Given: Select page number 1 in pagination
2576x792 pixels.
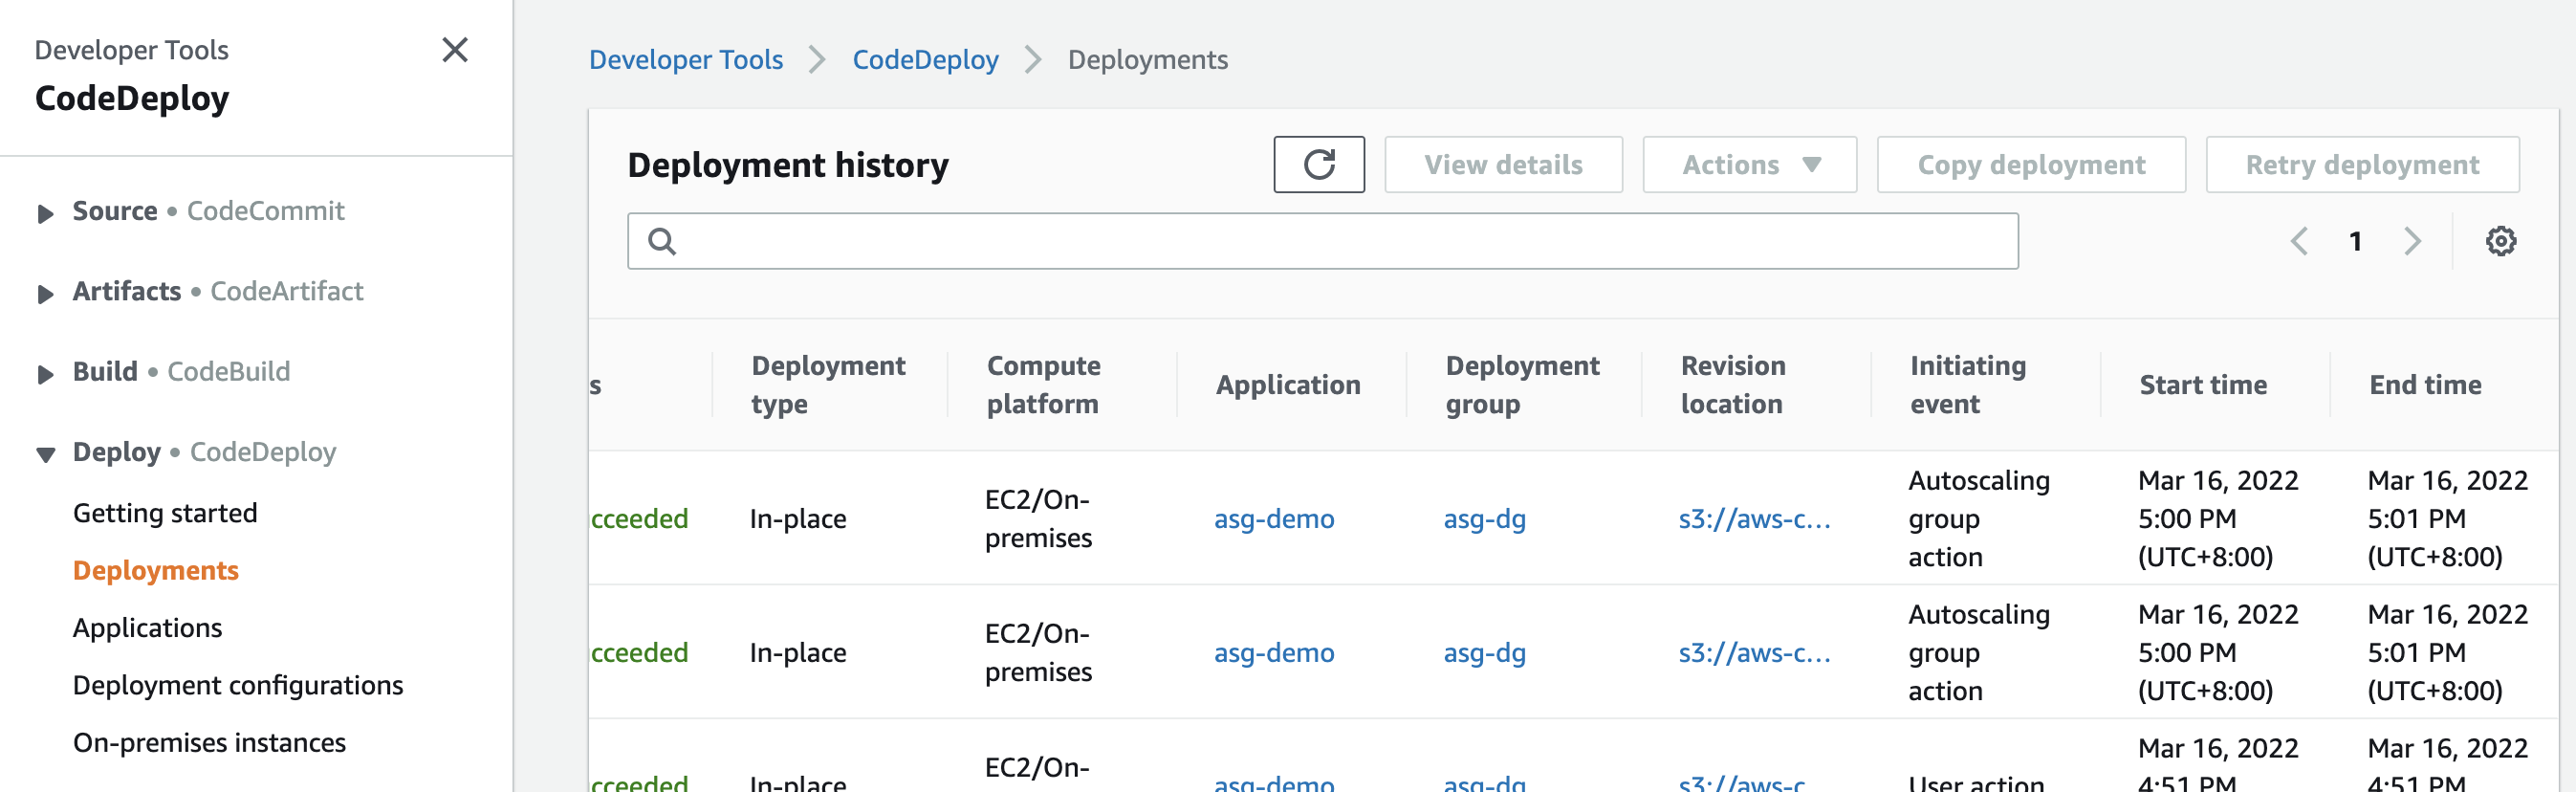Looking at the screenshot, I should 2355,241.
